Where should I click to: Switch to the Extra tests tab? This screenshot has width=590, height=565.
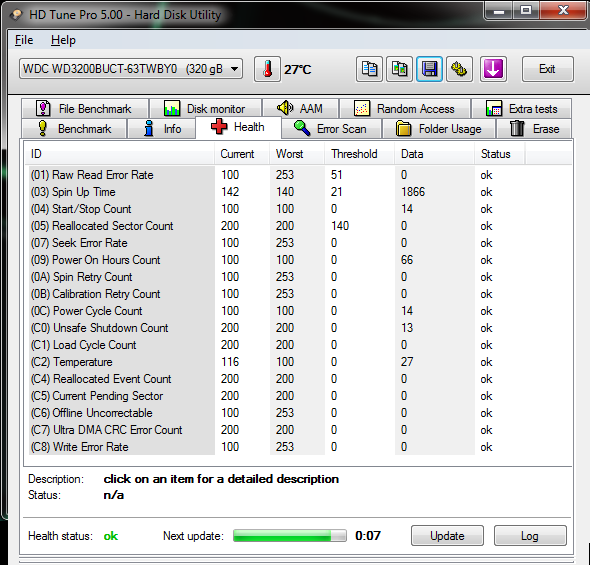522,109
